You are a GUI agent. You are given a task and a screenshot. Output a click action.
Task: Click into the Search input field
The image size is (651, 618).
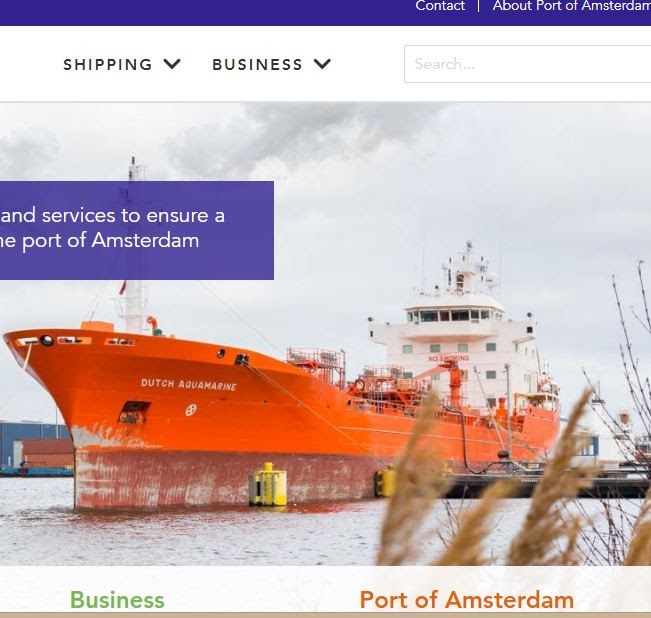pyautogui.click(x=527, y=64)
